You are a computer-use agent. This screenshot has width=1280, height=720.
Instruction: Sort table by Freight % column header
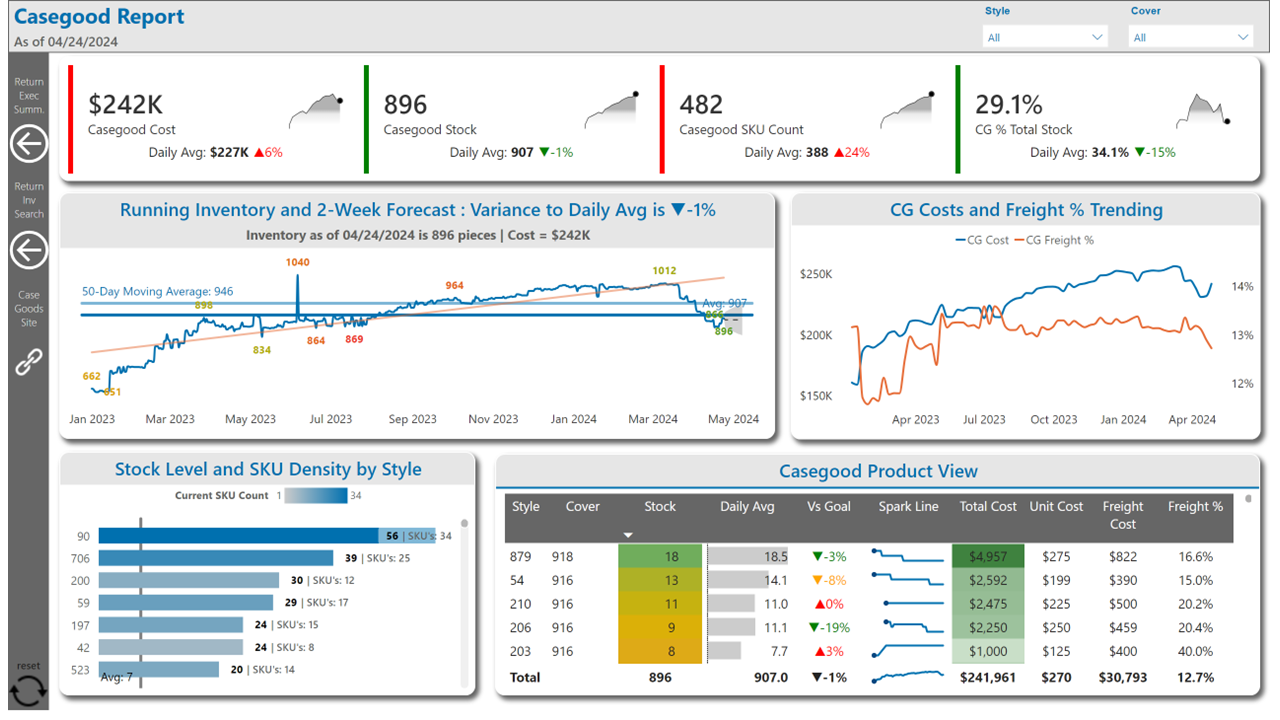1195,507
